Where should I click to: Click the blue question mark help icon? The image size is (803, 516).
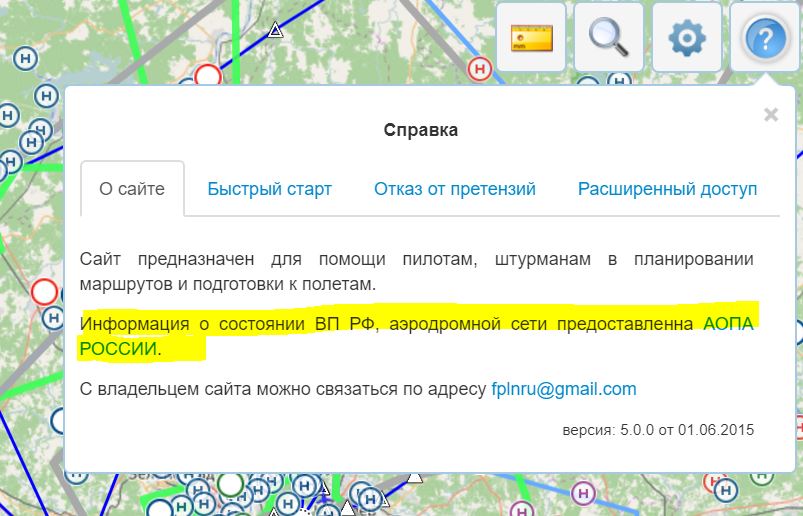tap(764, 37)
